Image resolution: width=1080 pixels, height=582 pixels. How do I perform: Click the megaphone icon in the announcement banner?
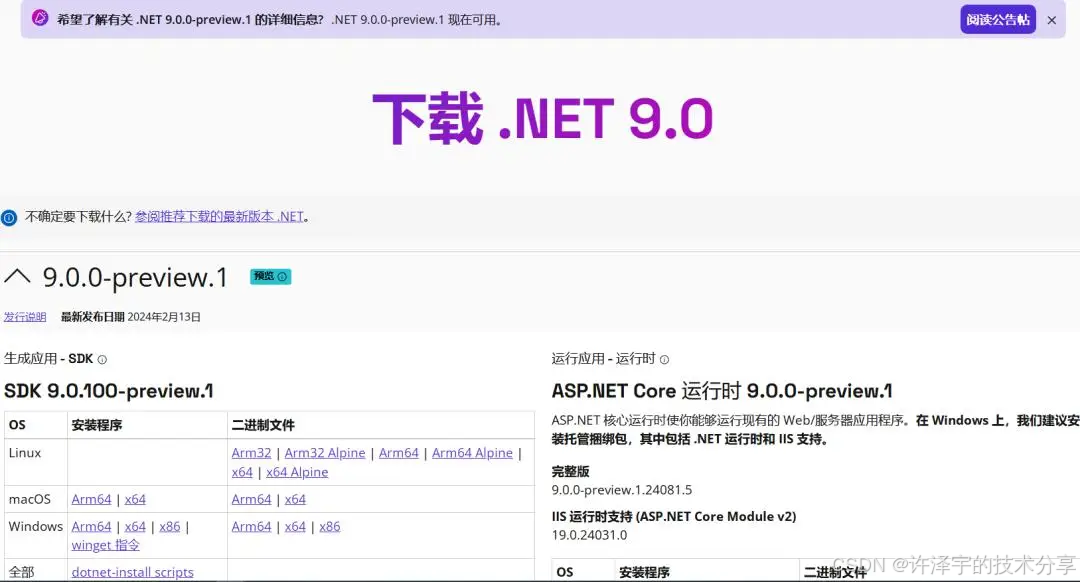tap(40, 19)
